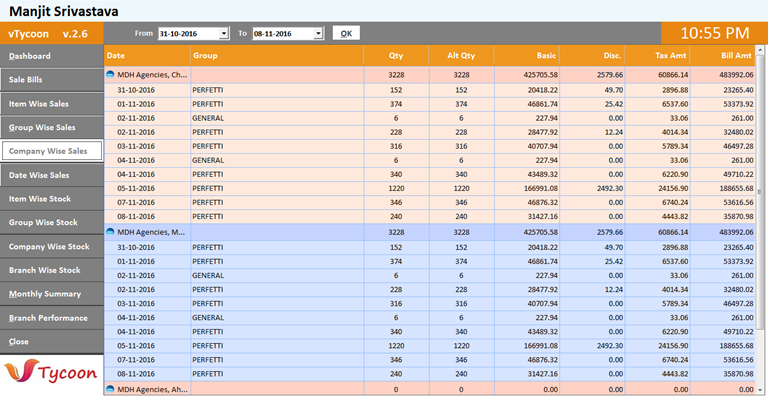
Task: Open Company Wise Stock
Action: [51, 247]
